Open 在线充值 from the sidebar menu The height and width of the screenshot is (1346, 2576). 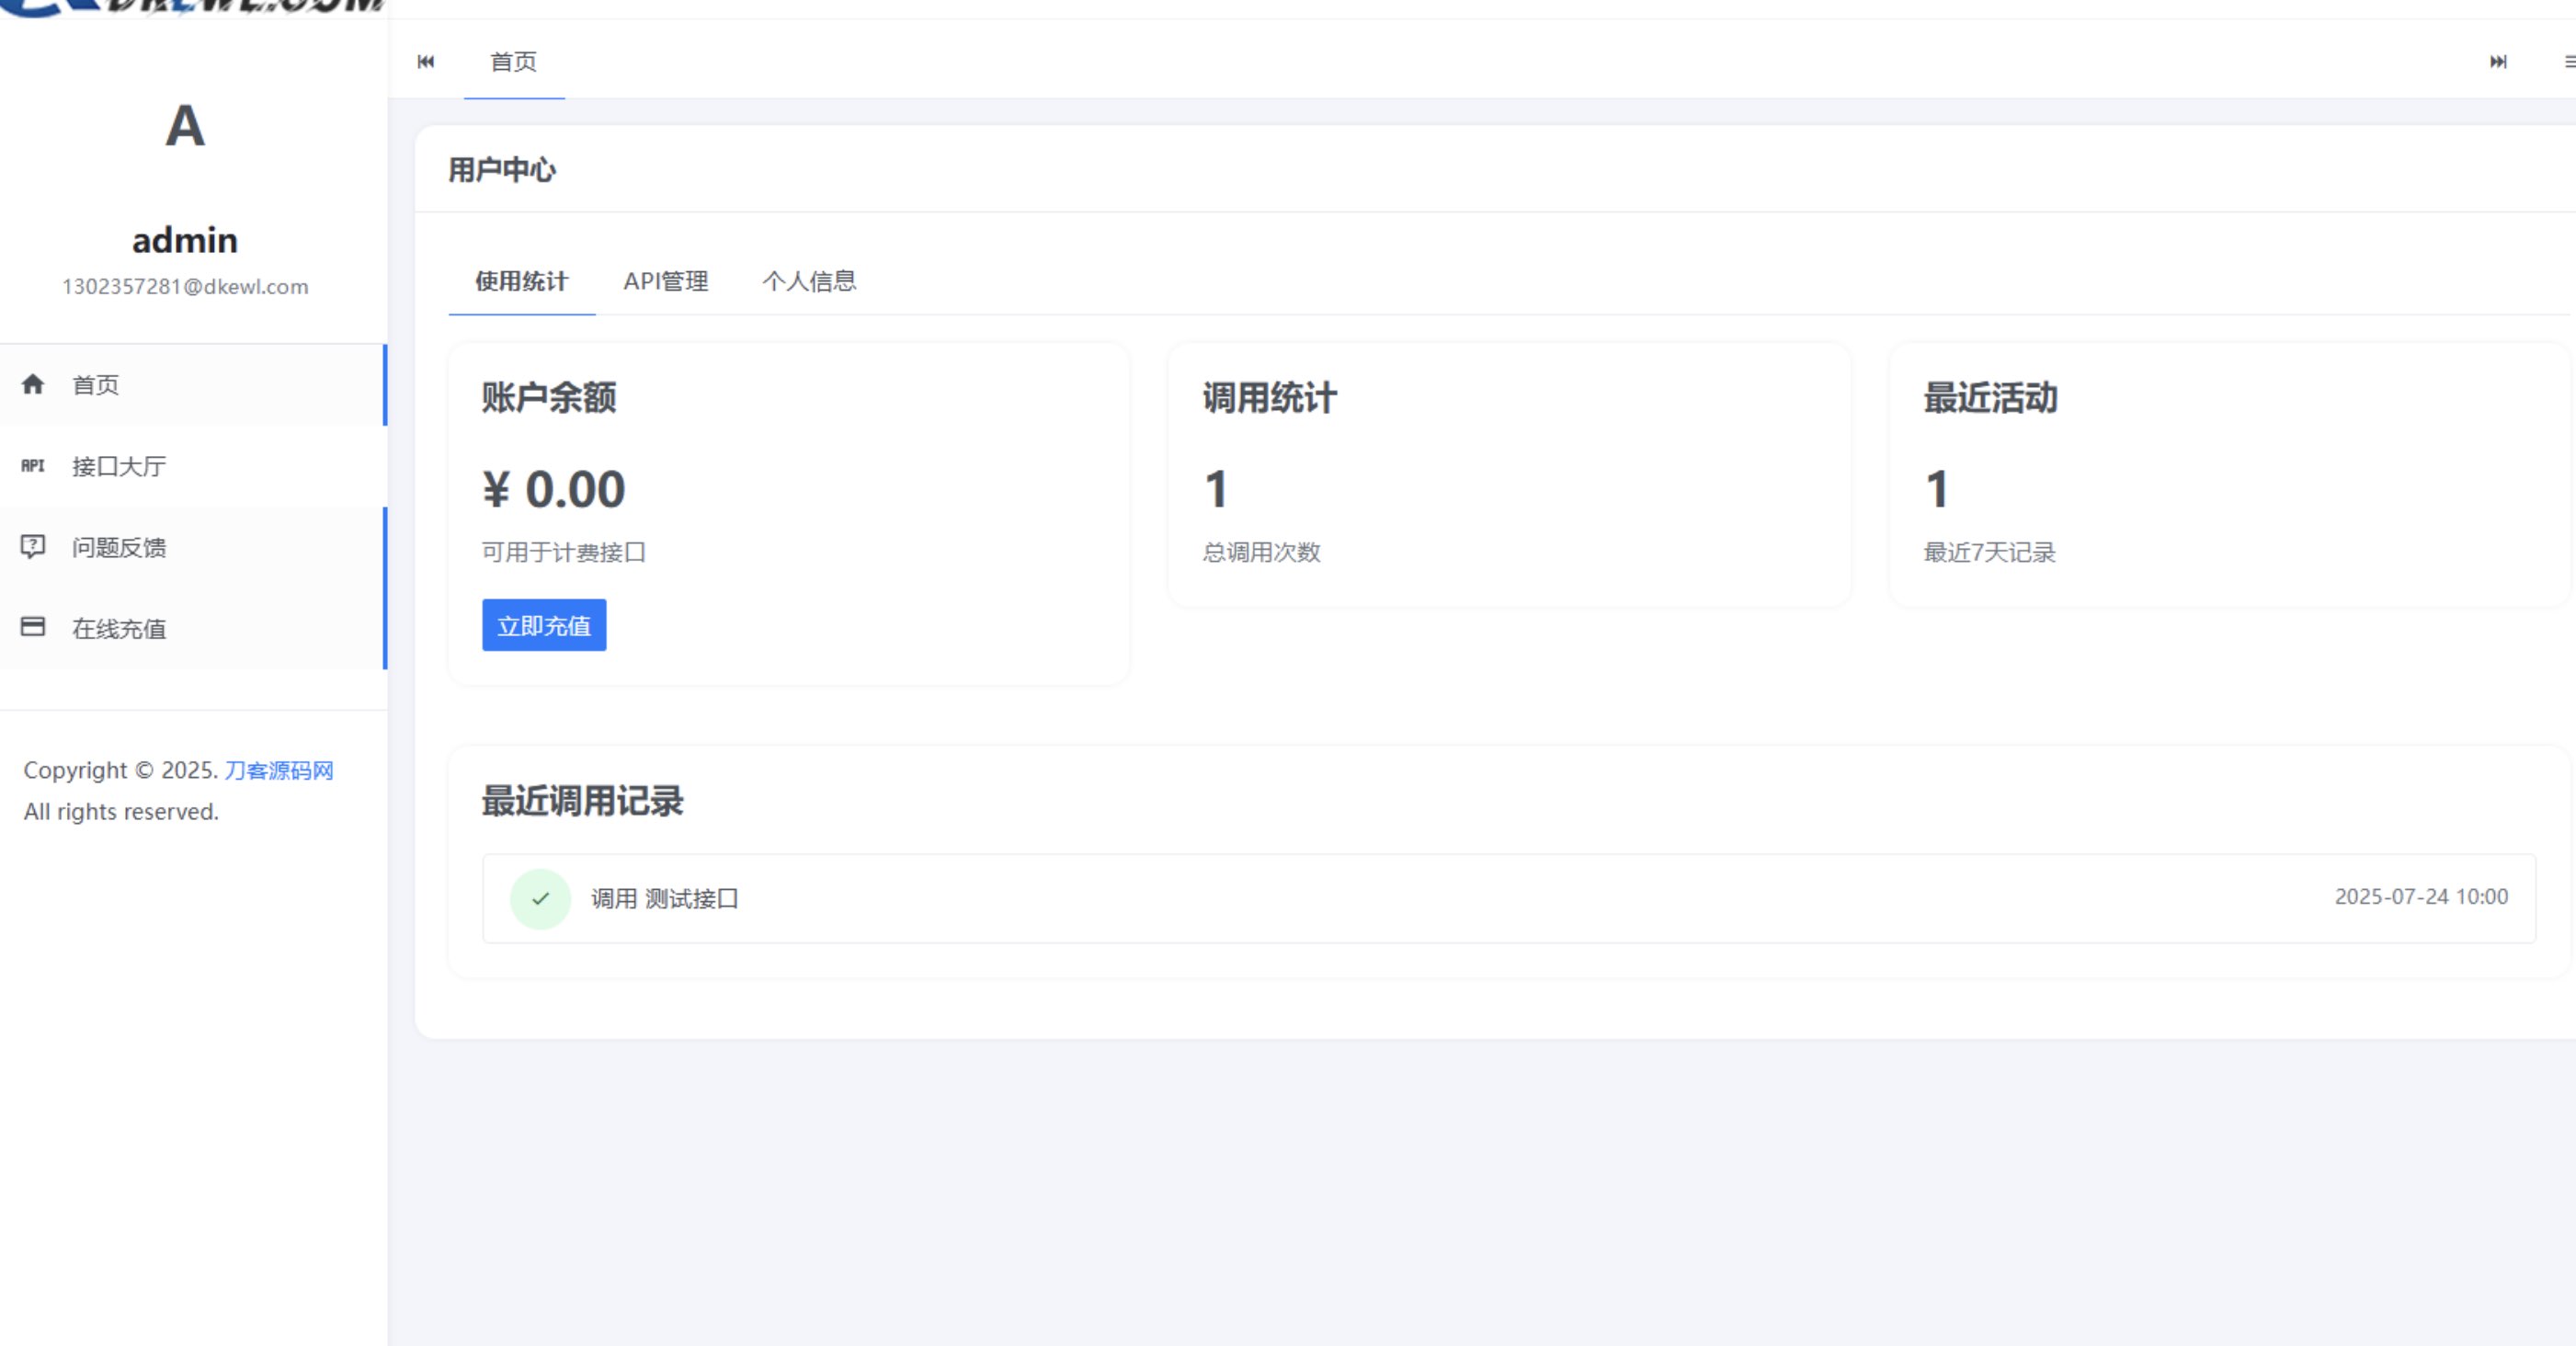click(x=119, y=628)
